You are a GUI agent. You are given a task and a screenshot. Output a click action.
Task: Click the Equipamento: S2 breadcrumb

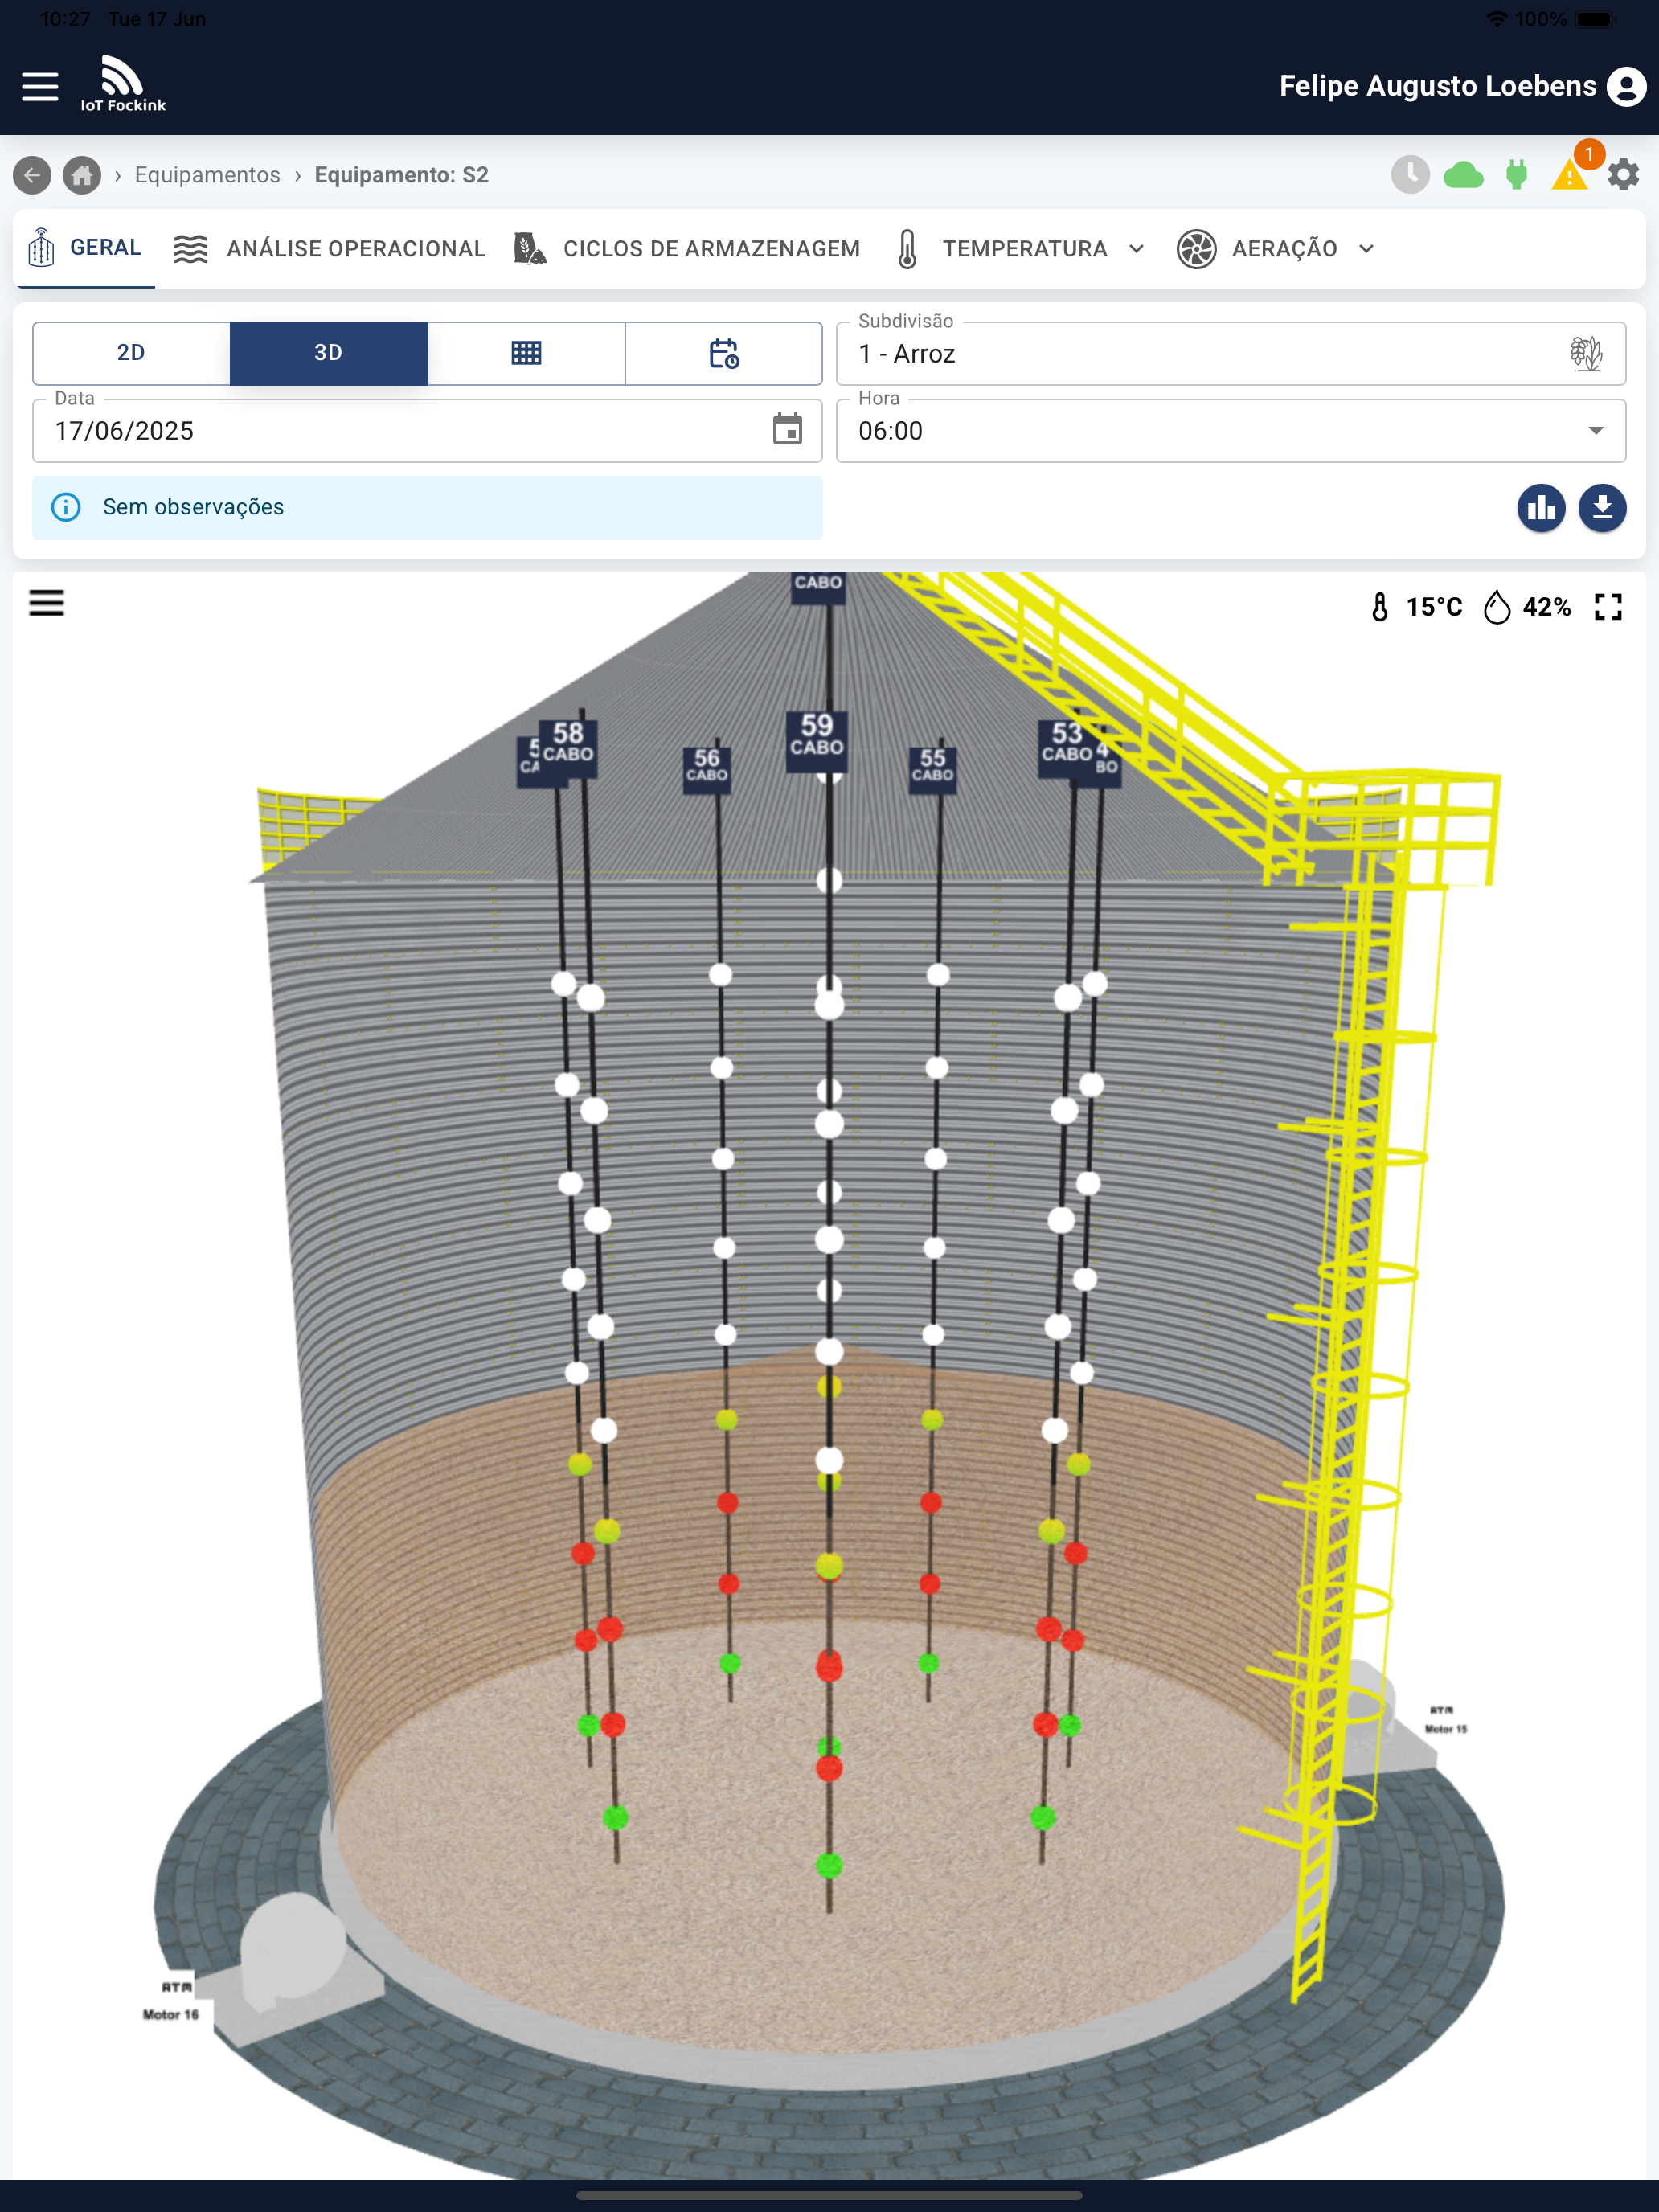(401, 175)
